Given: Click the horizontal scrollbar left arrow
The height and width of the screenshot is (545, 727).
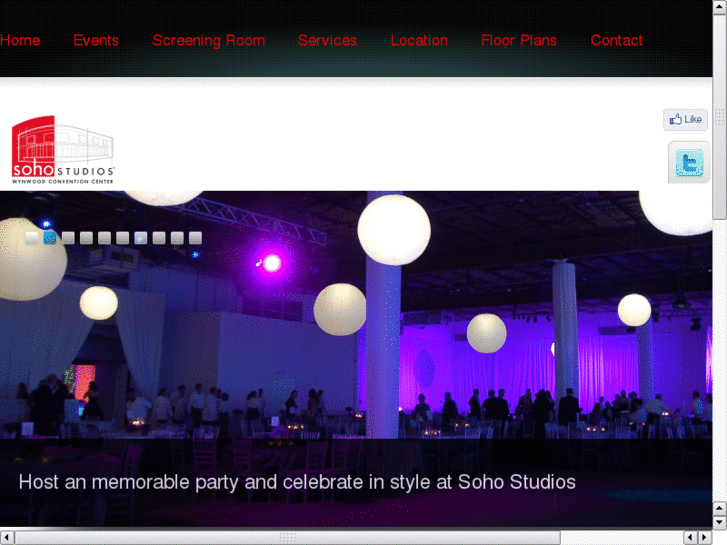Looking at the screenshot, I should coord(7,538).
